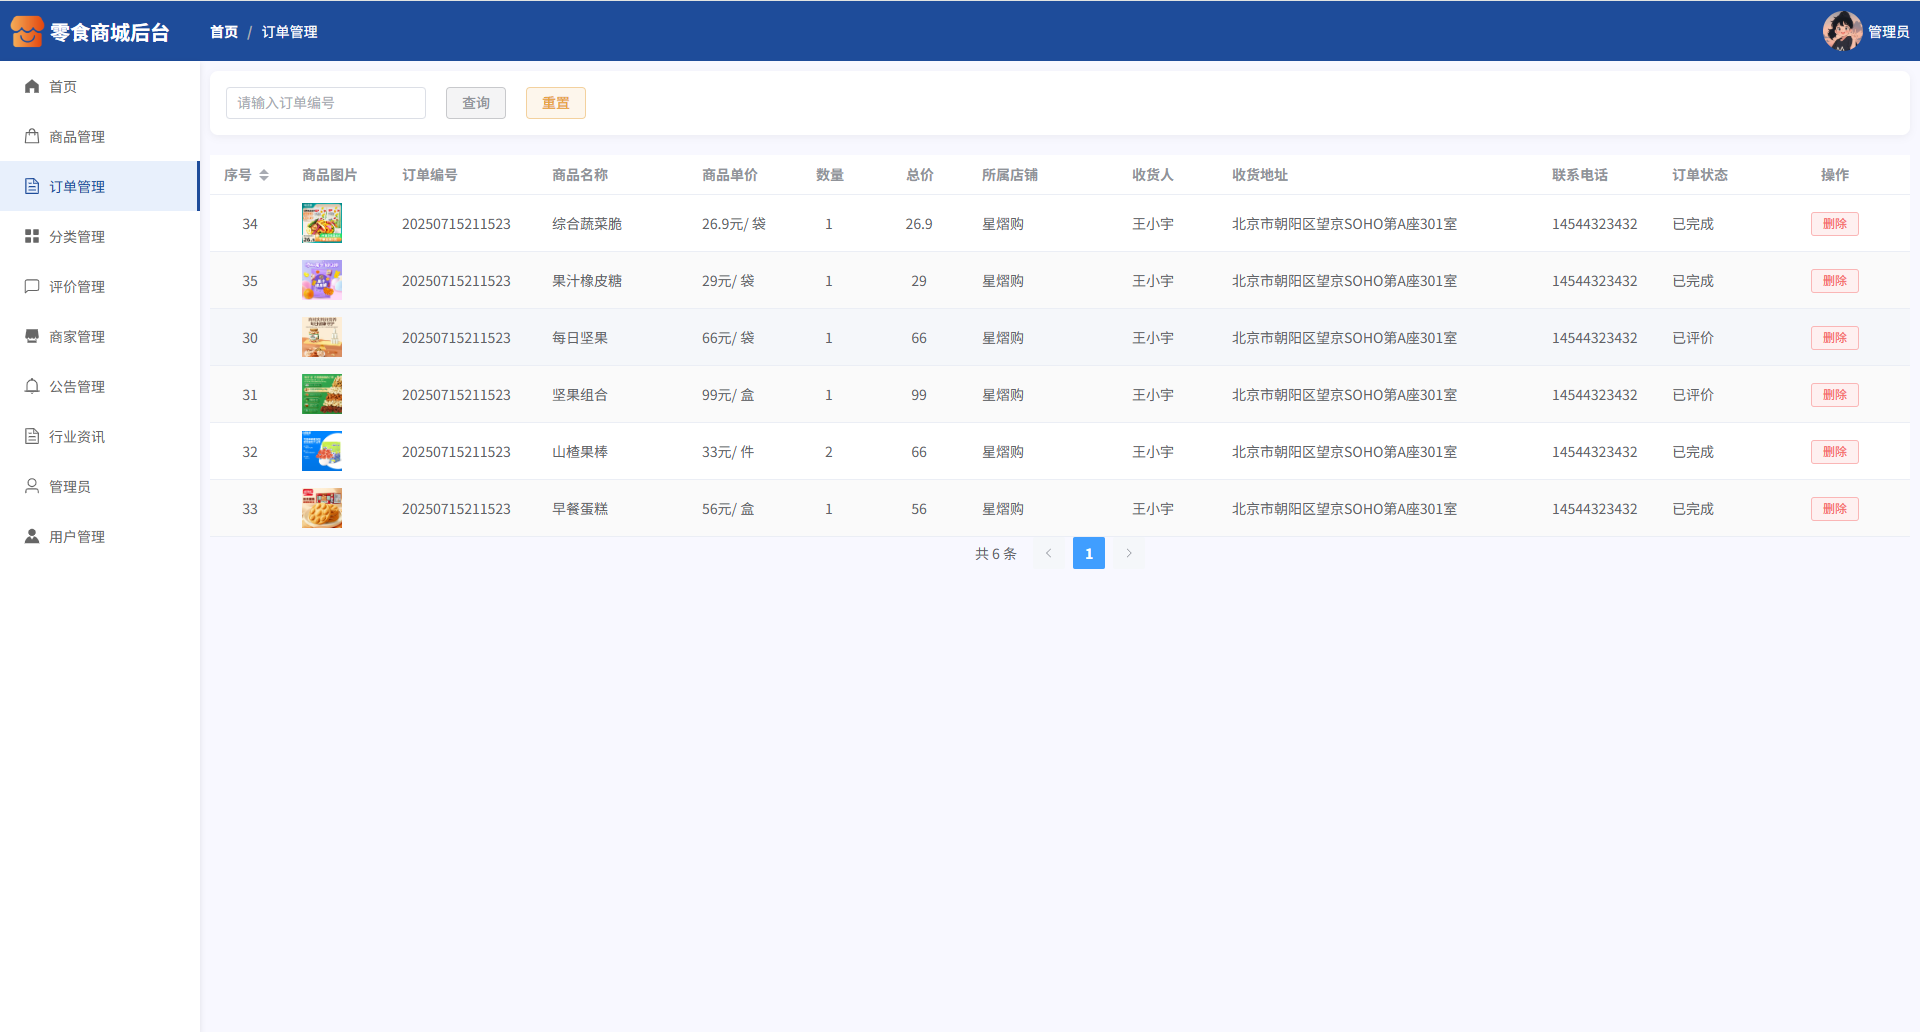This screenshot has width=1920, height=1032.
Task: Open 评价管理 chat bubble icon
Action: 32,287
